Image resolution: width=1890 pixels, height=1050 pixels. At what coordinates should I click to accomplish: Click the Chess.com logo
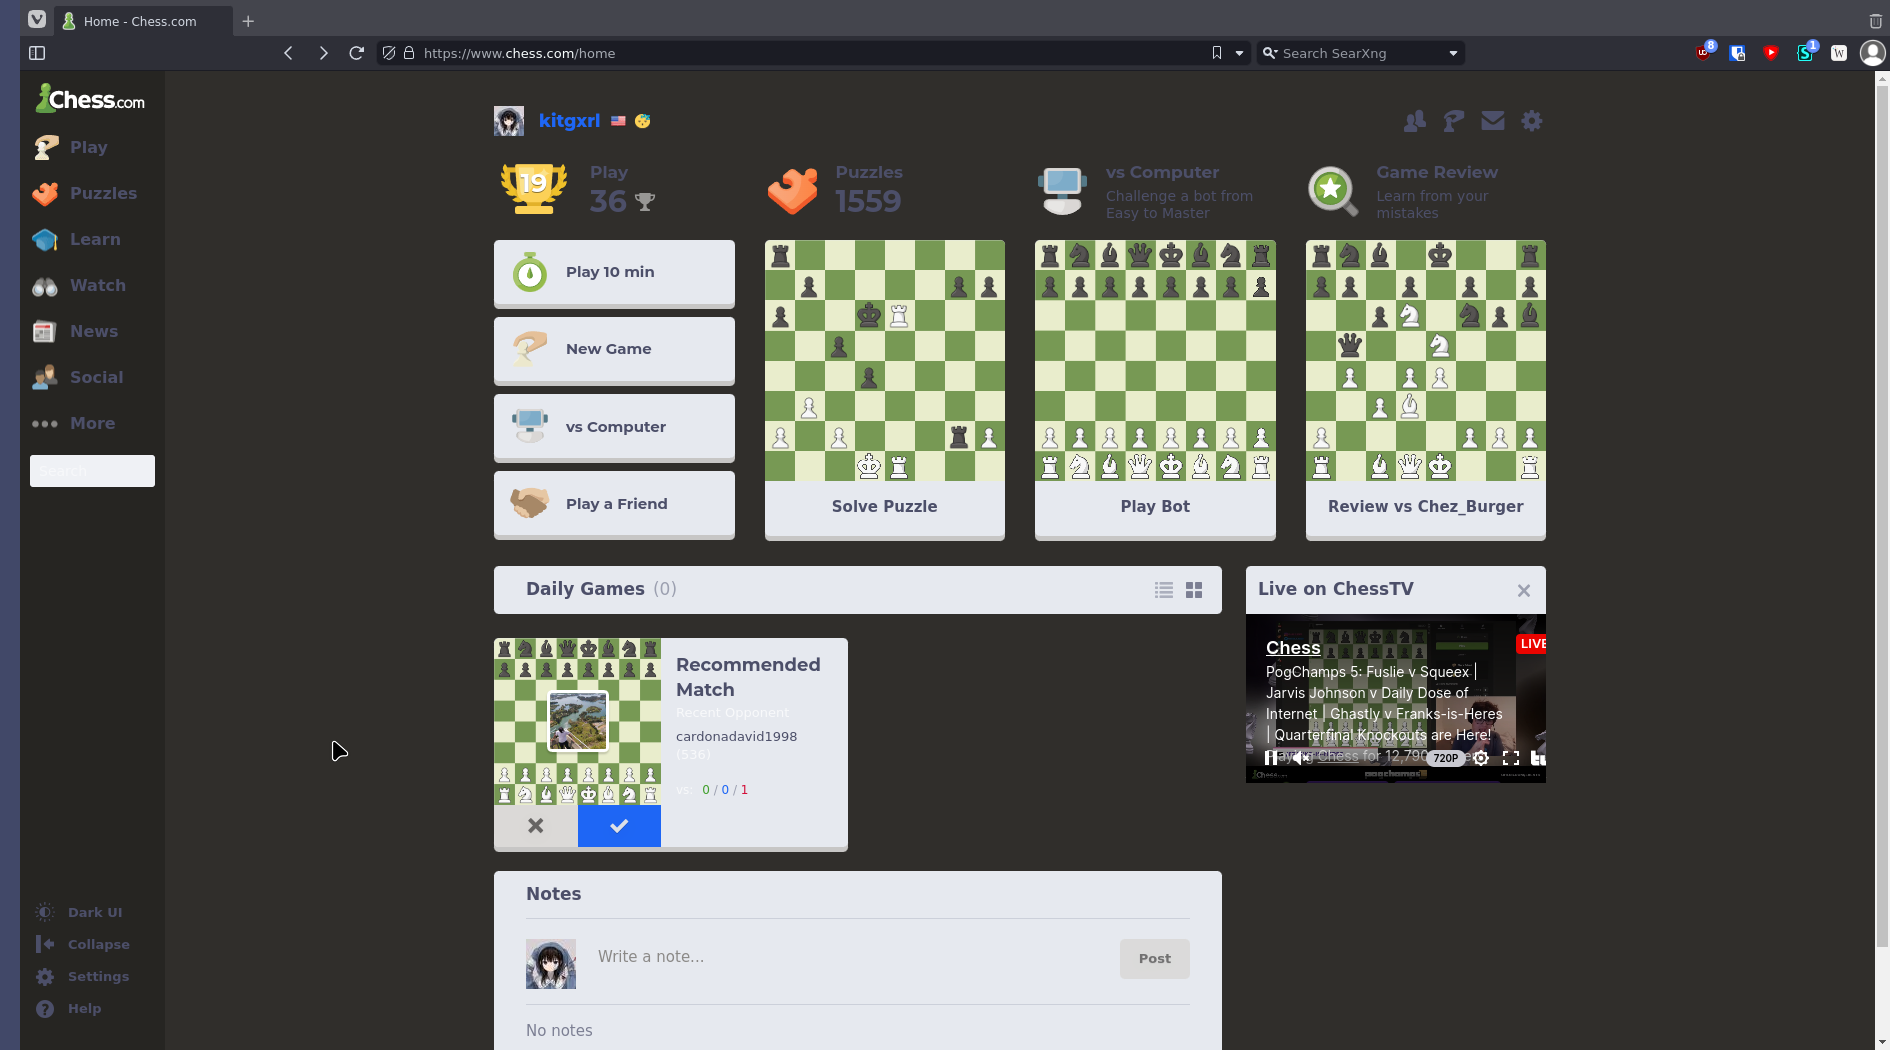[88, 98]
